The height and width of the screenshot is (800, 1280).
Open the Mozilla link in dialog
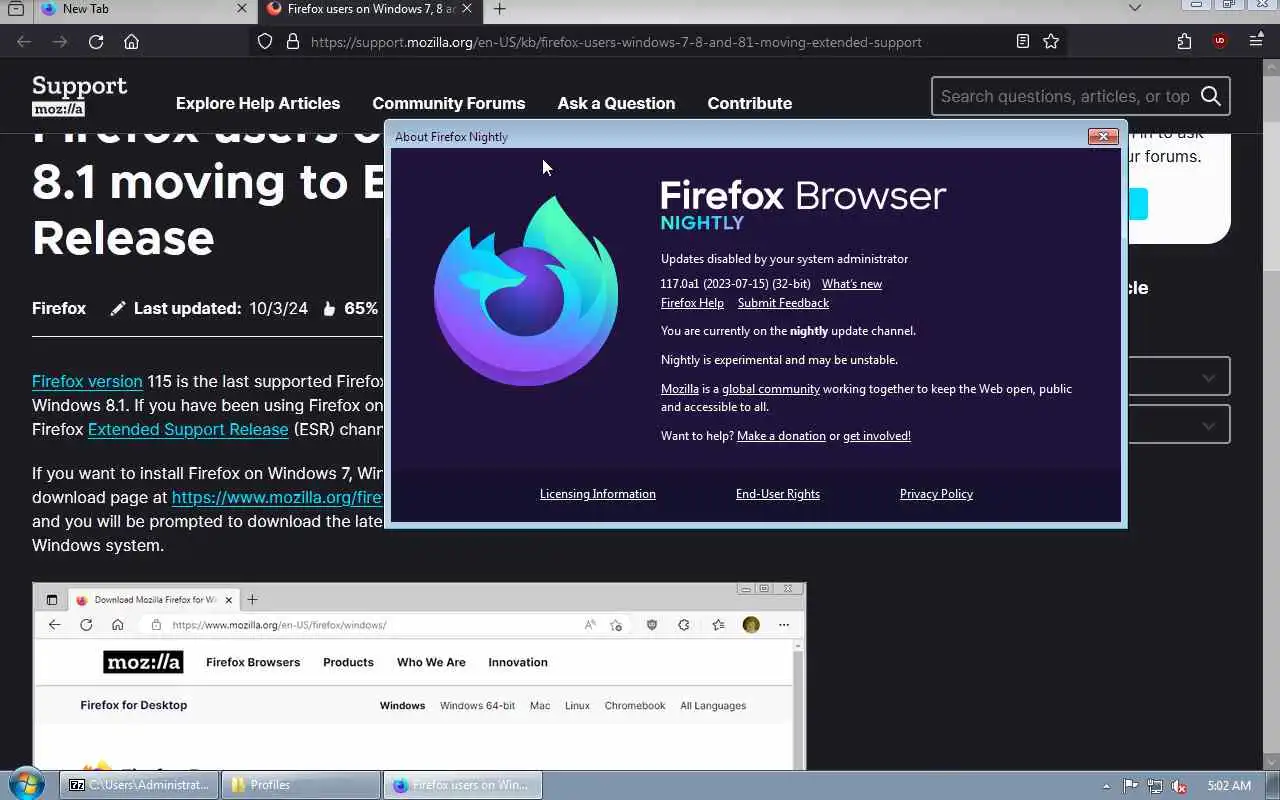click(x=680, y=389)
